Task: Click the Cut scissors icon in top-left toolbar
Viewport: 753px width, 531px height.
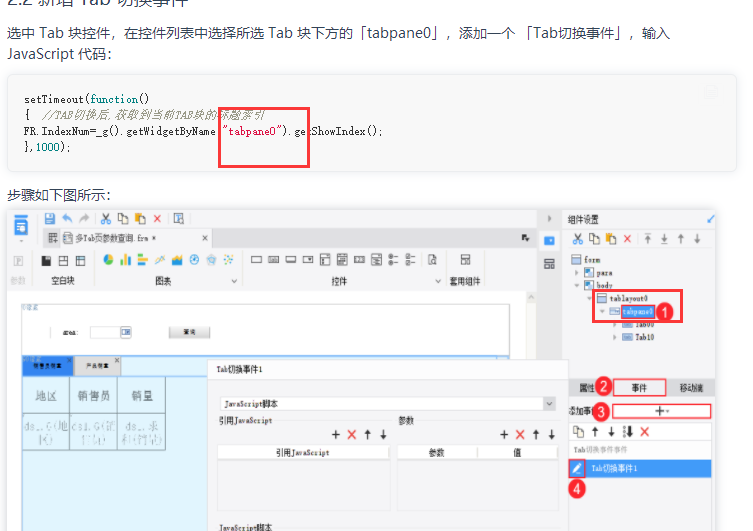Action: 106,219
